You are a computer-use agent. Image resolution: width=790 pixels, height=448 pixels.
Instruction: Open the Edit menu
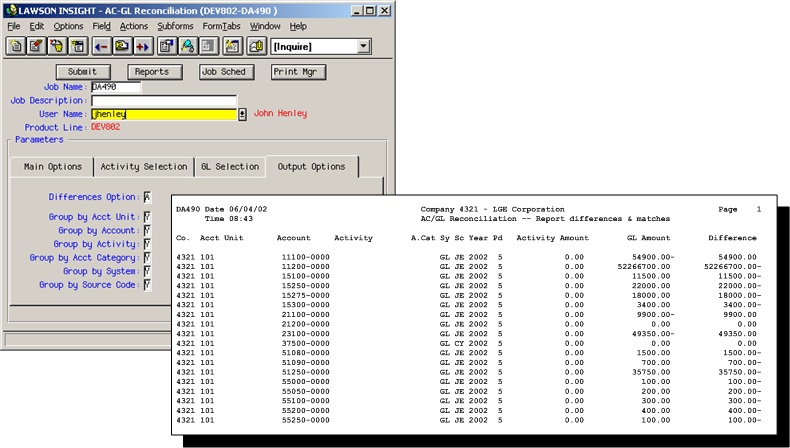[x=37, y=26]
